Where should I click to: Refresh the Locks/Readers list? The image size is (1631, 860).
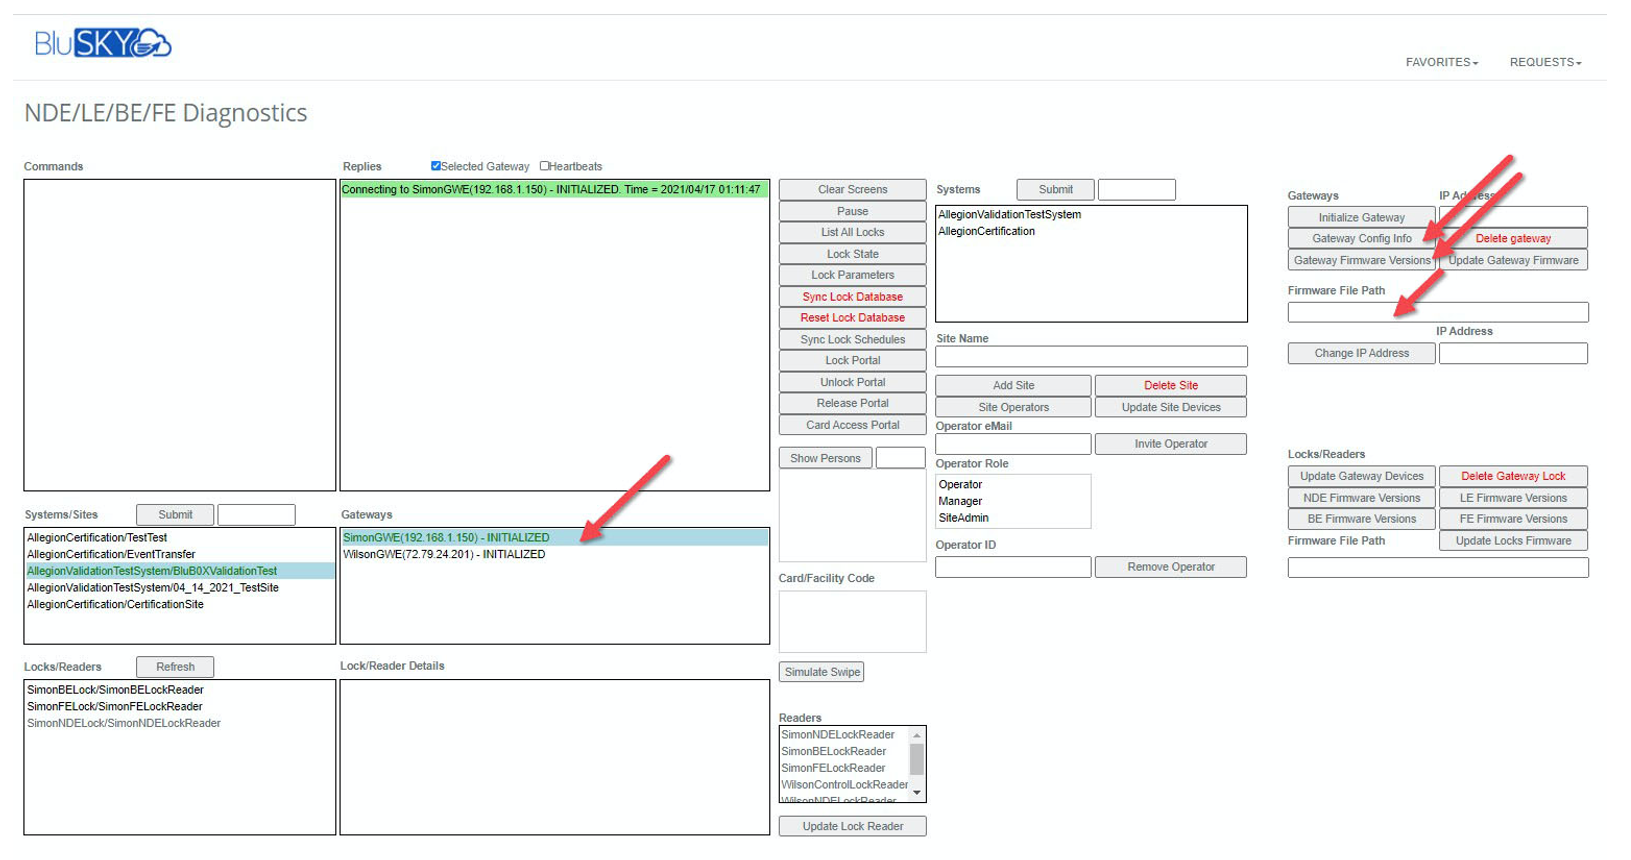(175, 667)
